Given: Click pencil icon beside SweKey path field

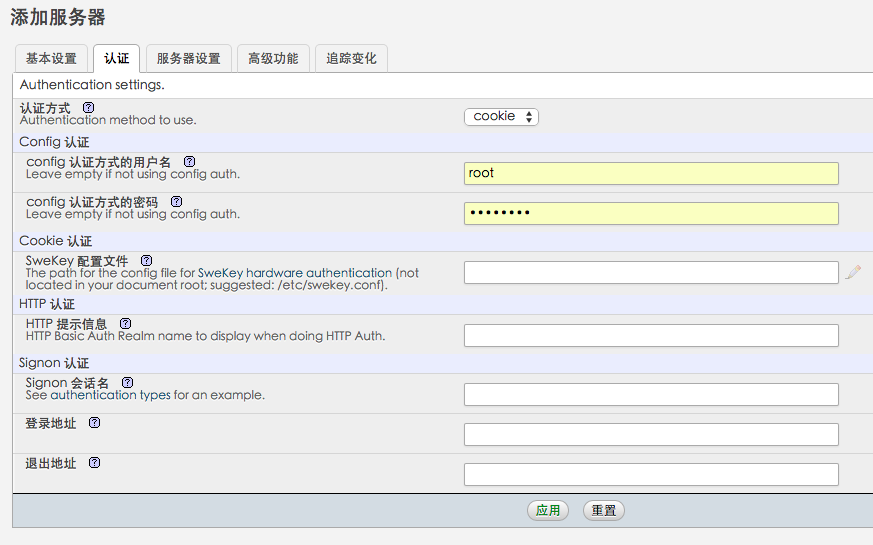Looking at the screenshot, I should click(x=852, y=272).
